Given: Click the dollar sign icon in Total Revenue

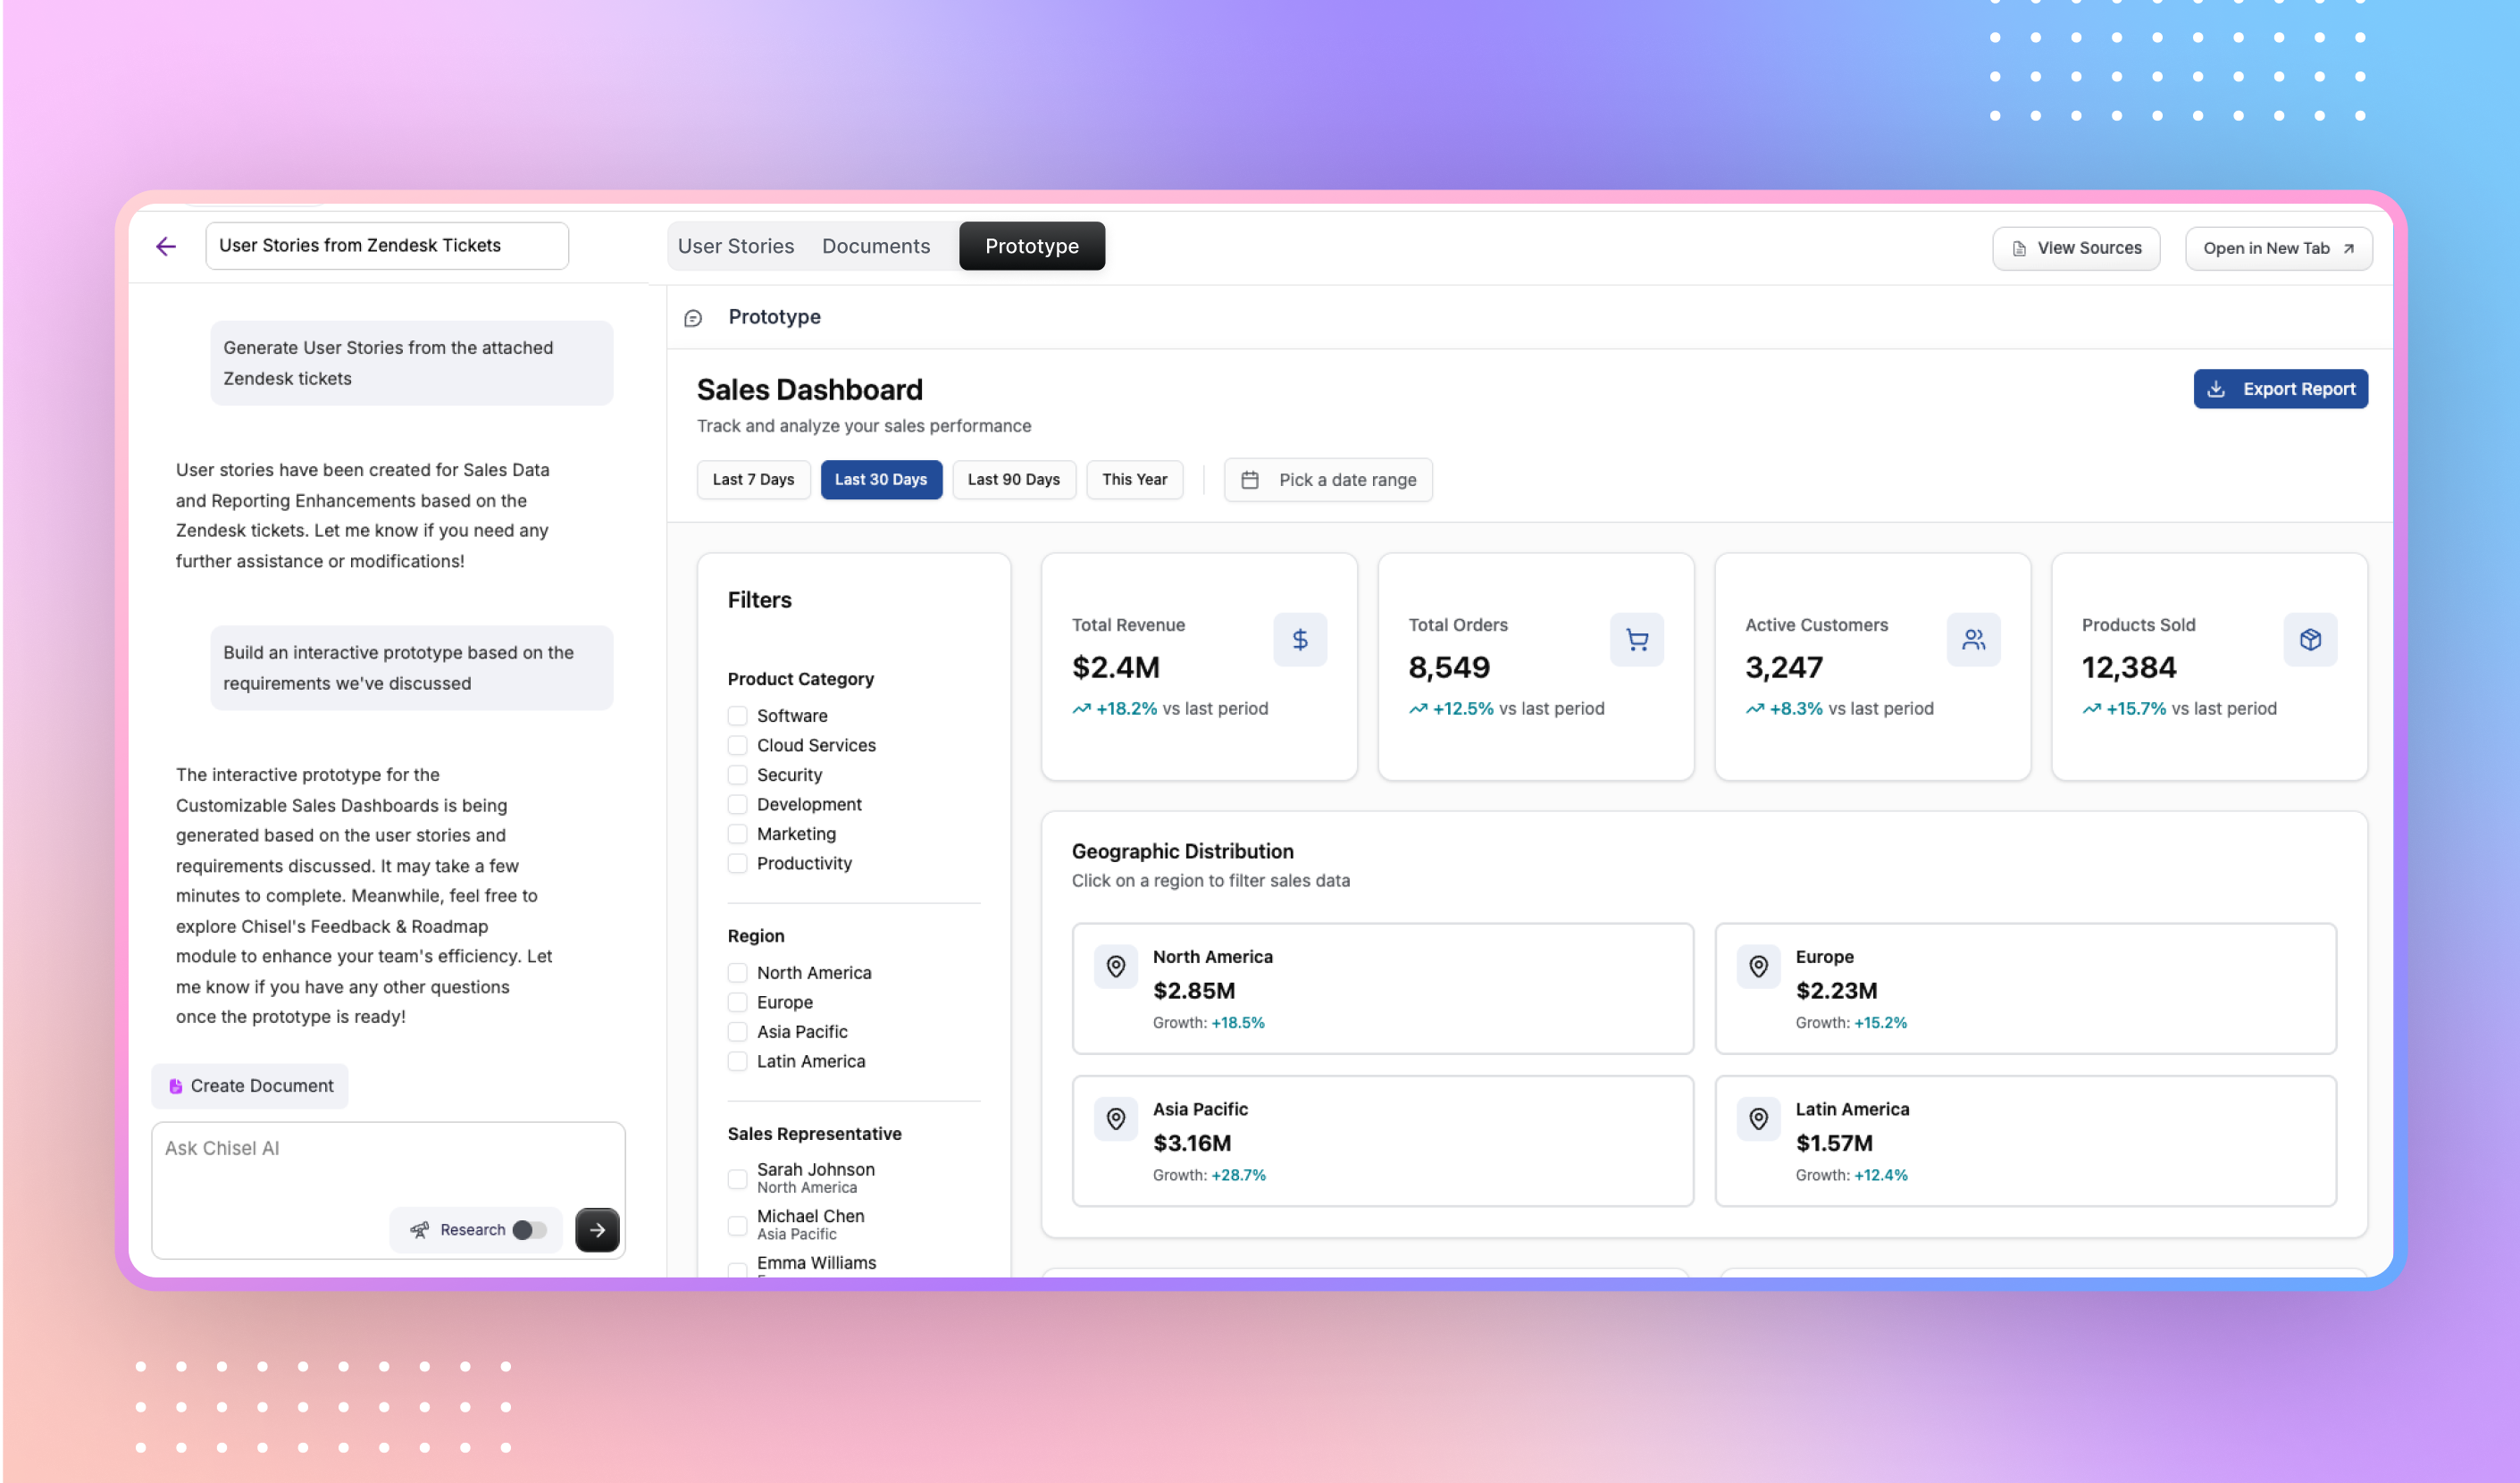Looking at the screenshot, I should (1299, 639).
